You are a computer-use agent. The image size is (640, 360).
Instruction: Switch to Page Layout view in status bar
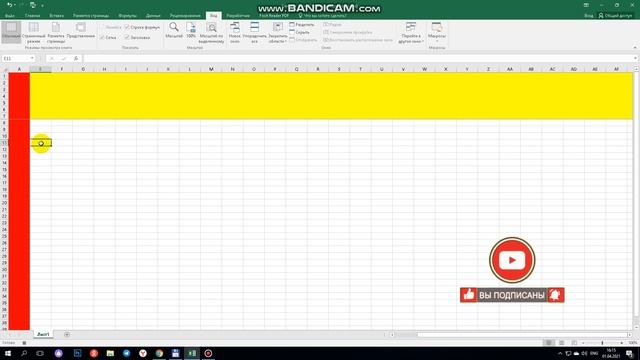tap(562, 343)
